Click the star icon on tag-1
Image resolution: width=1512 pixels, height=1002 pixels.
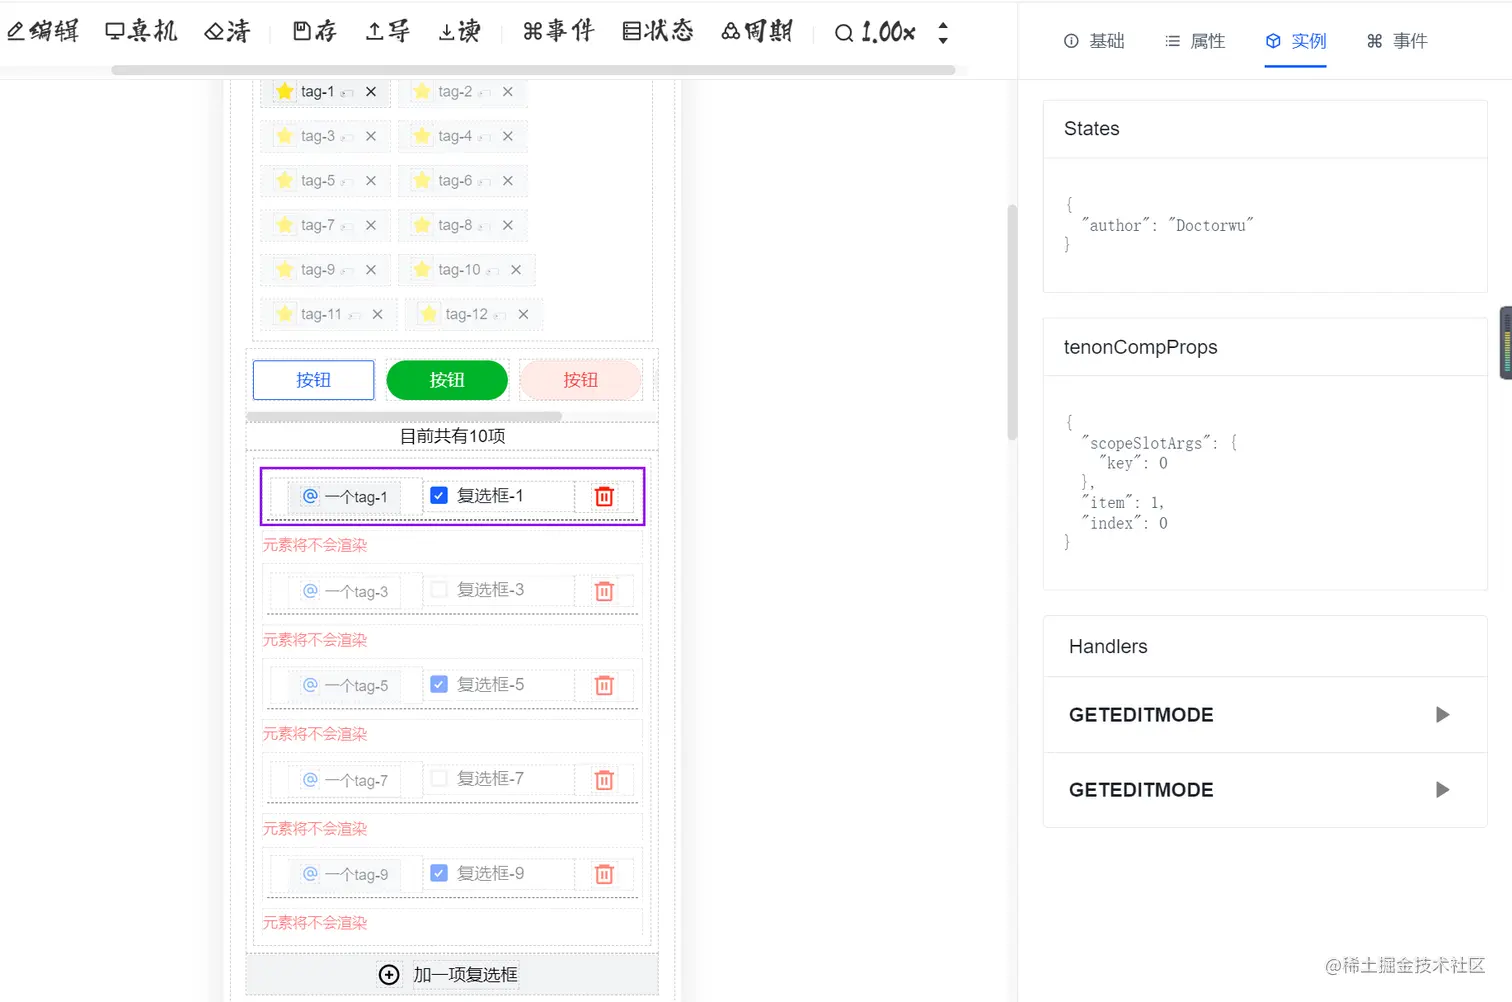click(285, 91)
